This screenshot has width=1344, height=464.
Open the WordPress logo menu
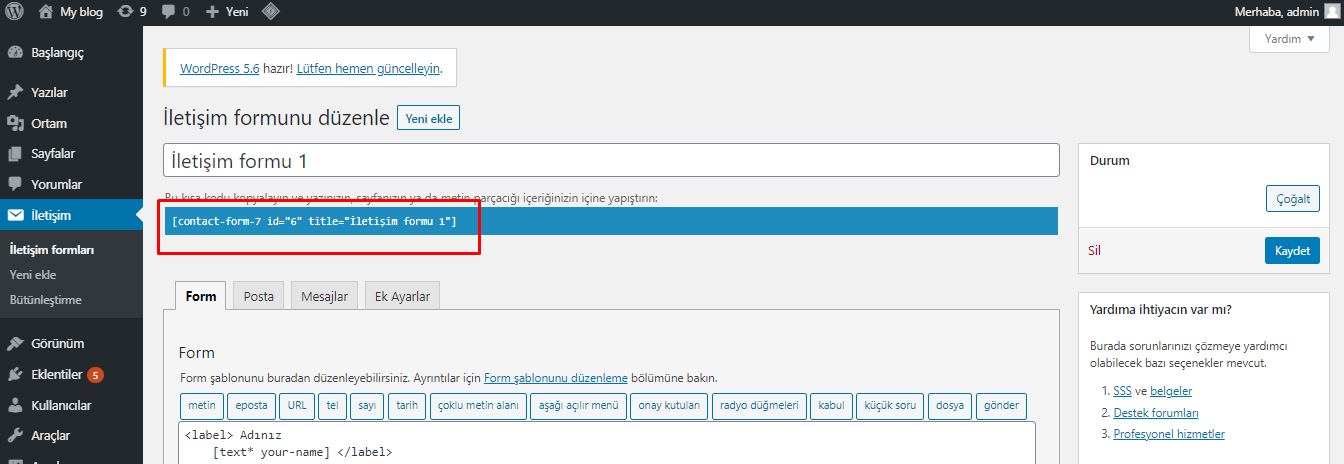pyautogui.click(x=15, y=12)
